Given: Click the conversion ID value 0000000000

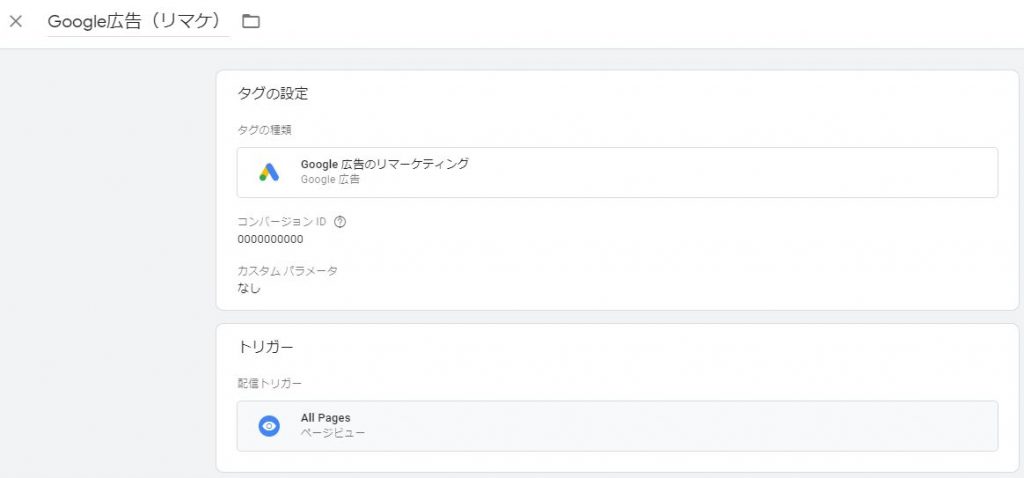Looking at the screenshot, I should click(x=270, y=239).
